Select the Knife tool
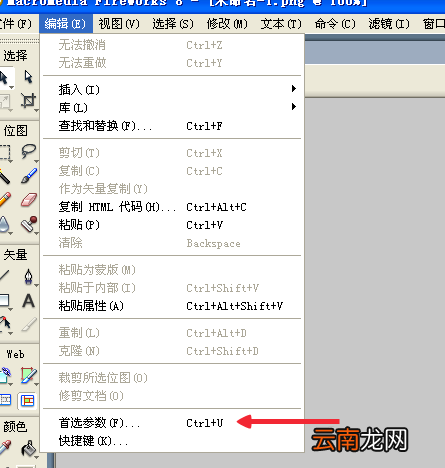Image resolution: width=445 pixels, height=468 pixels. (28, 324)
